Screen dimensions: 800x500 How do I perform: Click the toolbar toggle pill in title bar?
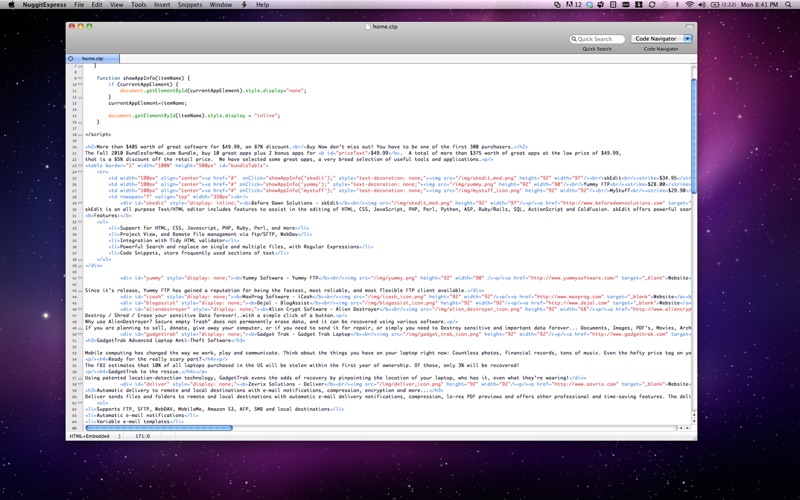[x=689, y=27]
